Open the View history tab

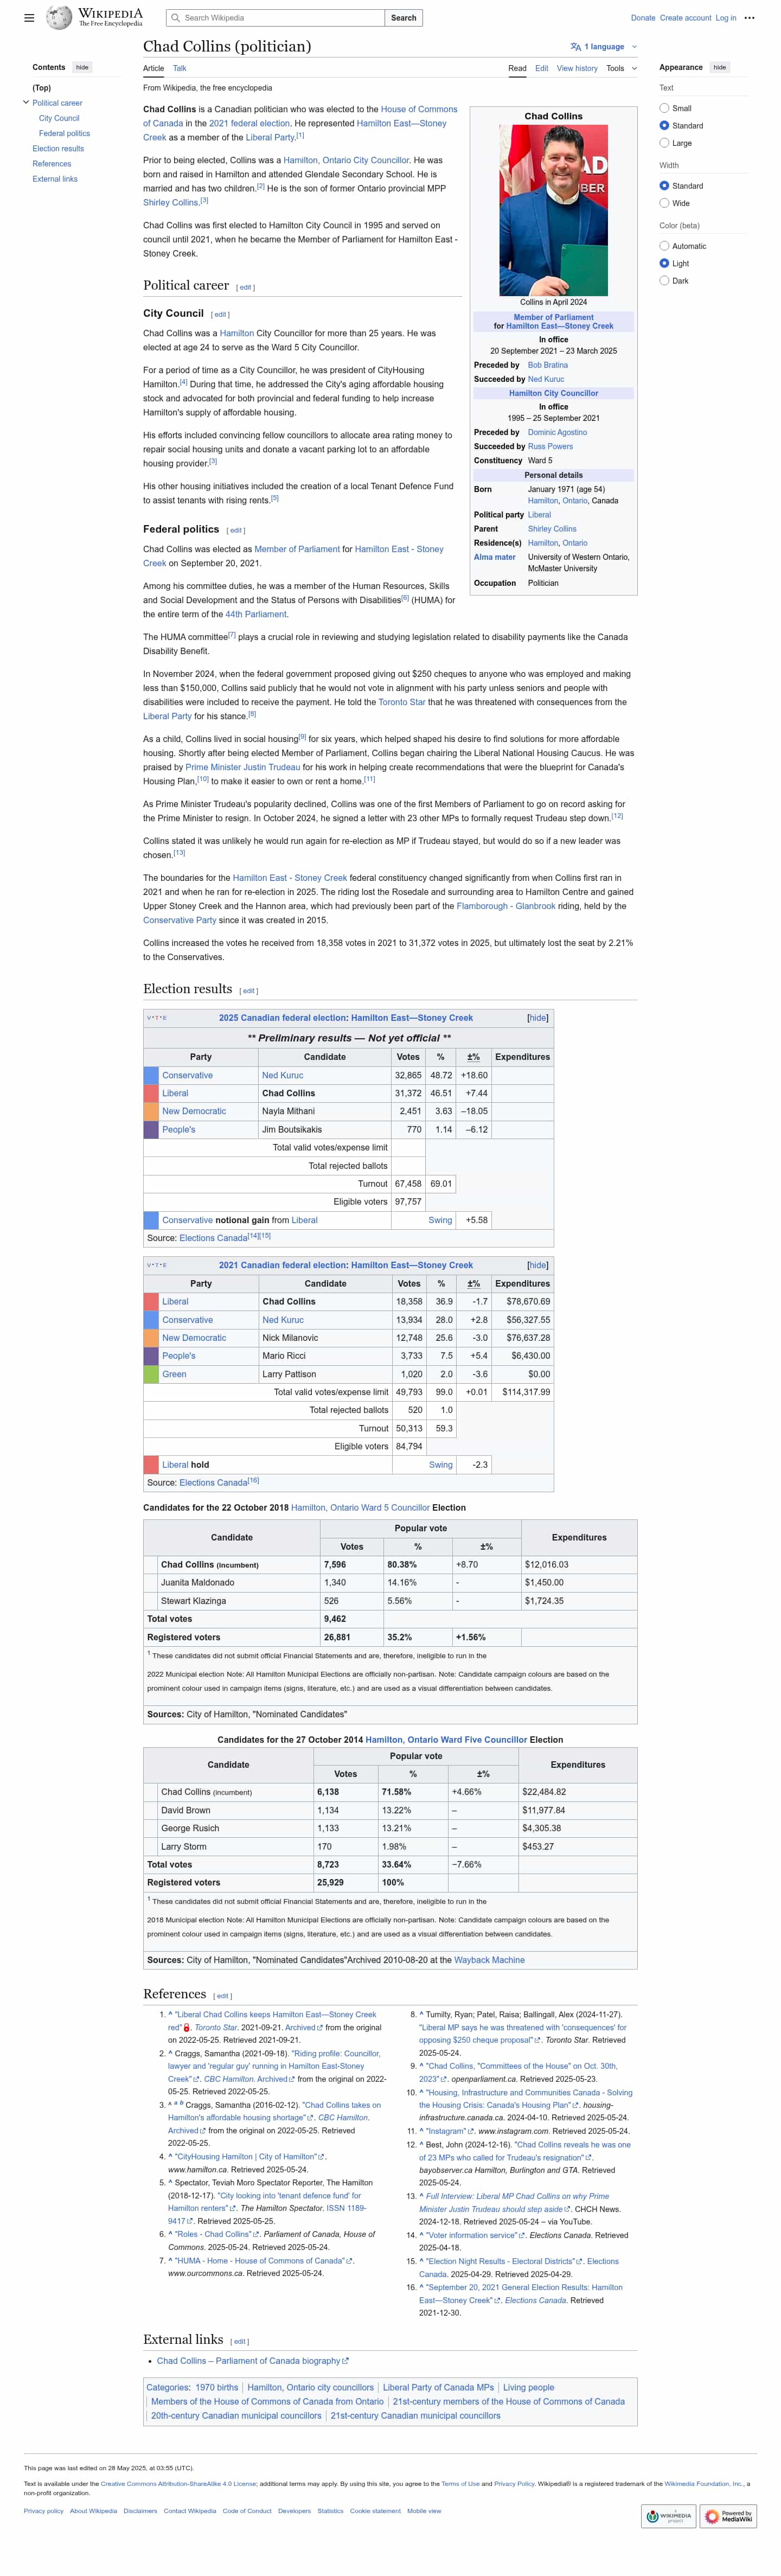click(x=576, y=69)
